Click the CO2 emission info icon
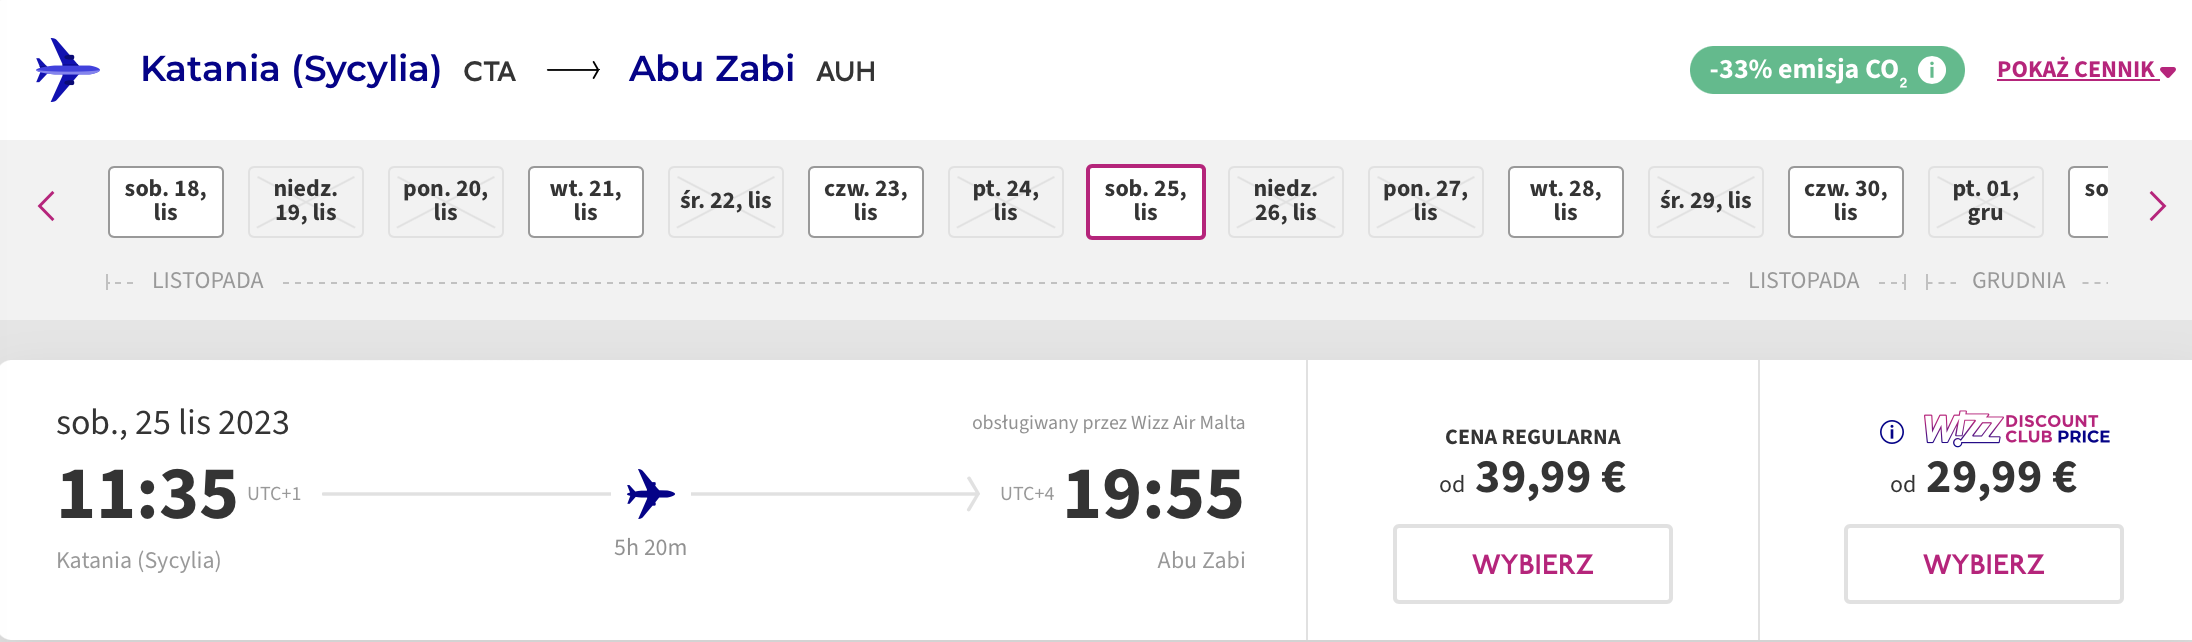This screenshot has height=642, width=2192. coord(1932,70)
